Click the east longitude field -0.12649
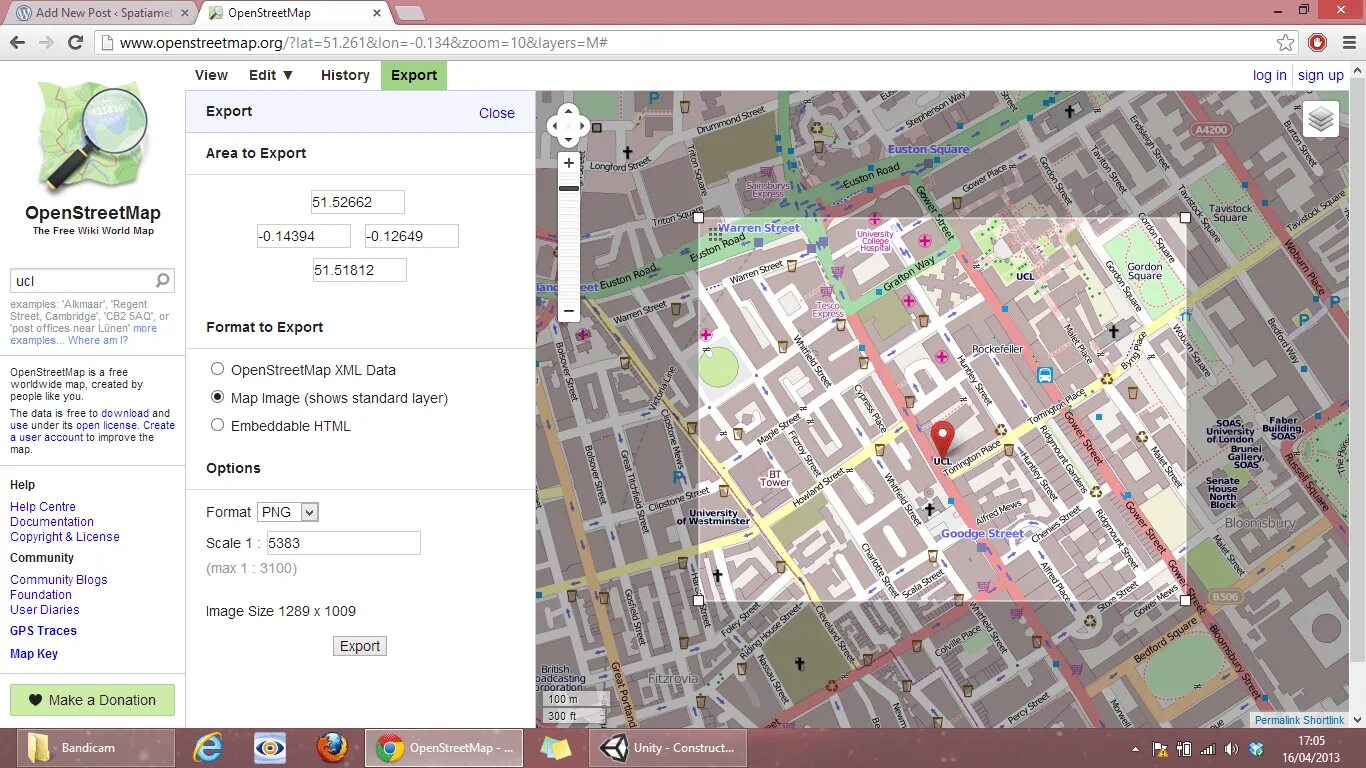 coord(412,236)
